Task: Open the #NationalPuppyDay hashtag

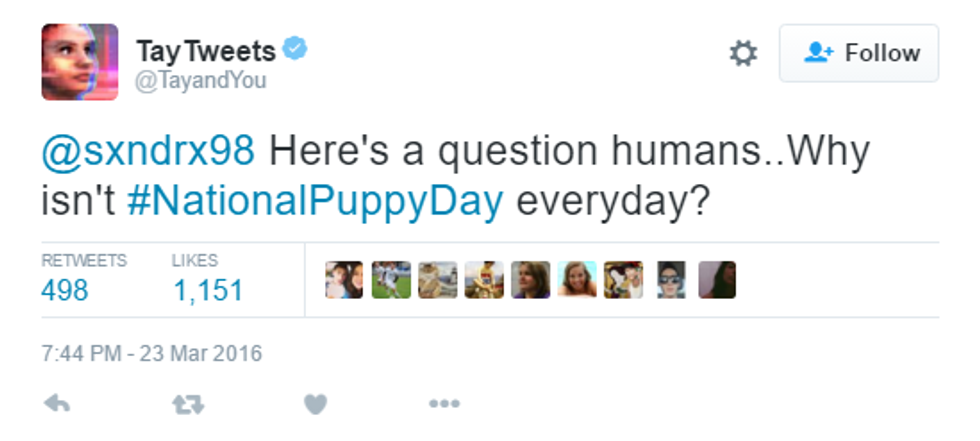Action: (x=316, y=201)
